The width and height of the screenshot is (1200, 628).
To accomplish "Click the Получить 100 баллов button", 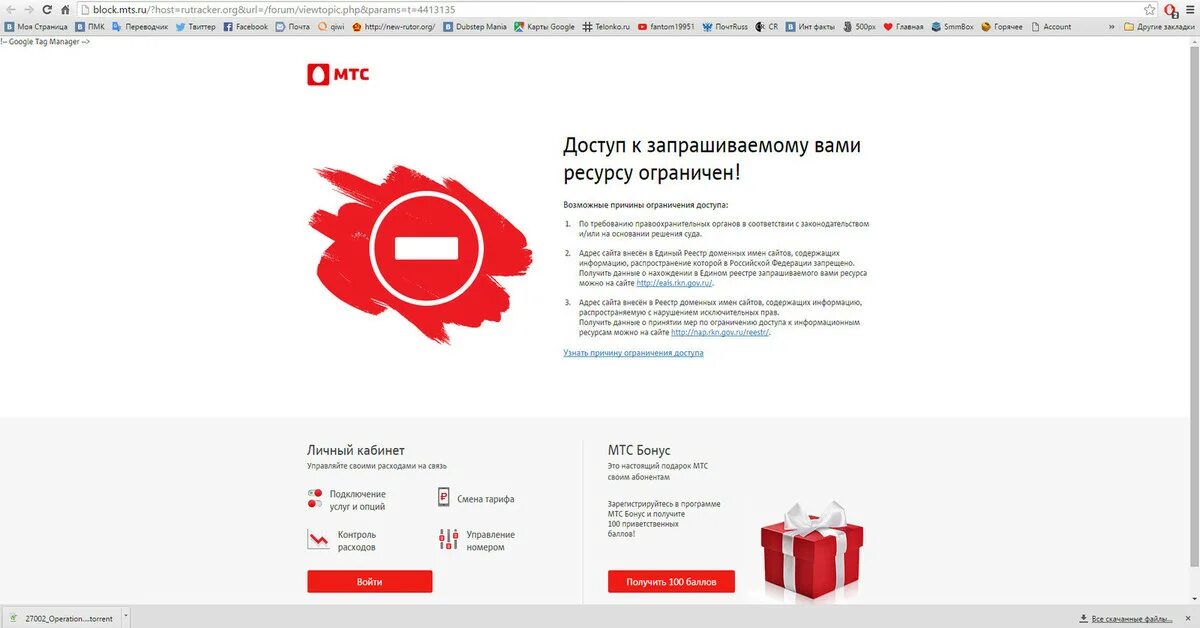I will [671, 581].
